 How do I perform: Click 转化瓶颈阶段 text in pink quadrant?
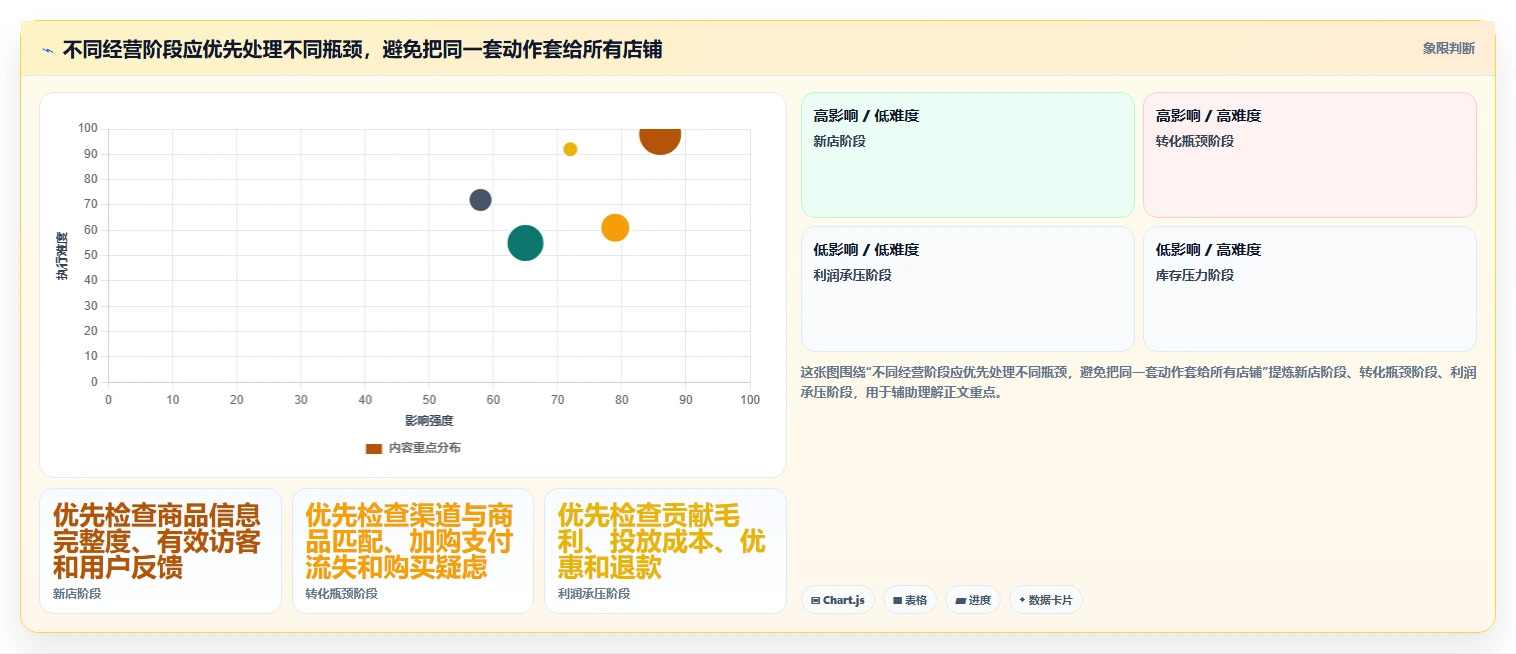[x=1194, y=141]
